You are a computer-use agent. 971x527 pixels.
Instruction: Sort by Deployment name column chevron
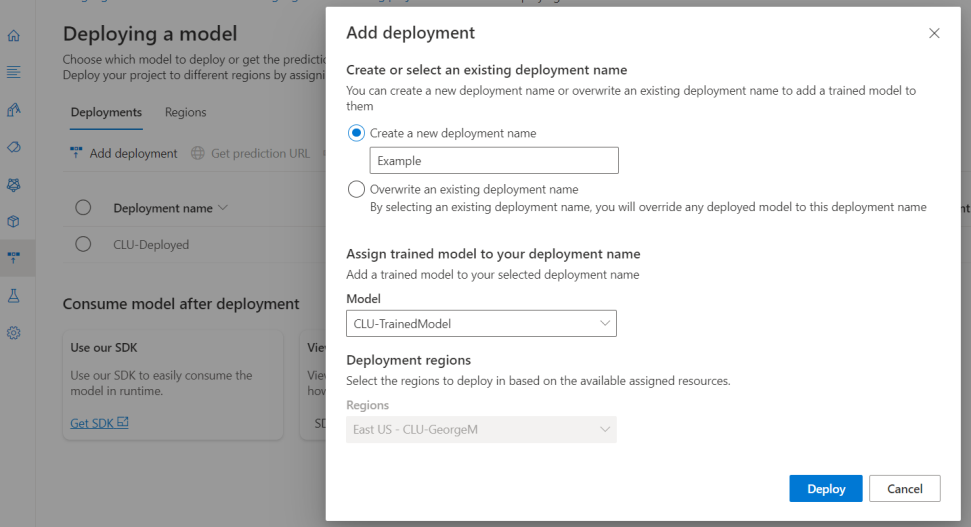223,208
